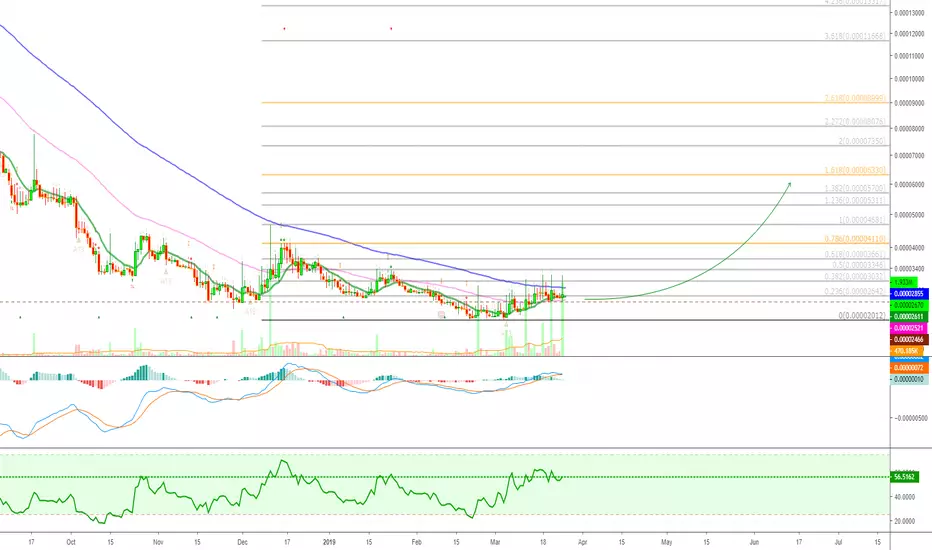Jump to Jun on the time axis
The image size is (932, 550).
pyautogui.click(x=754, y=542)
